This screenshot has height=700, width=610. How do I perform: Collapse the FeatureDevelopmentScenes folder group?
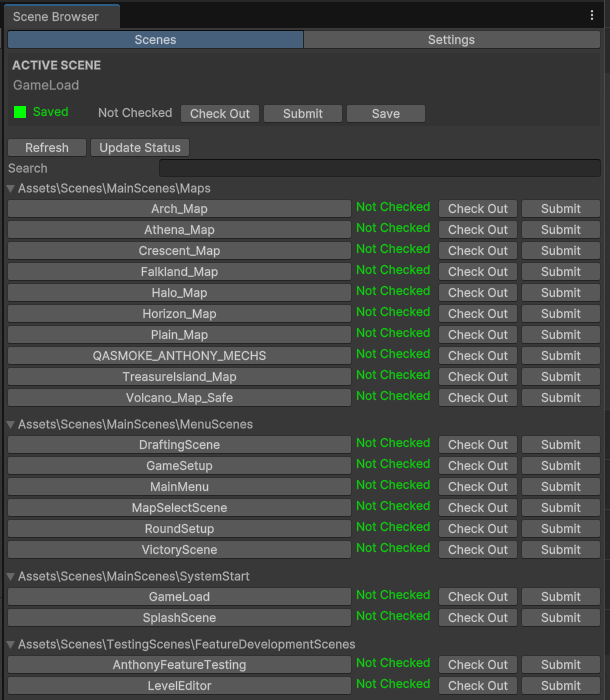[11, 644]
